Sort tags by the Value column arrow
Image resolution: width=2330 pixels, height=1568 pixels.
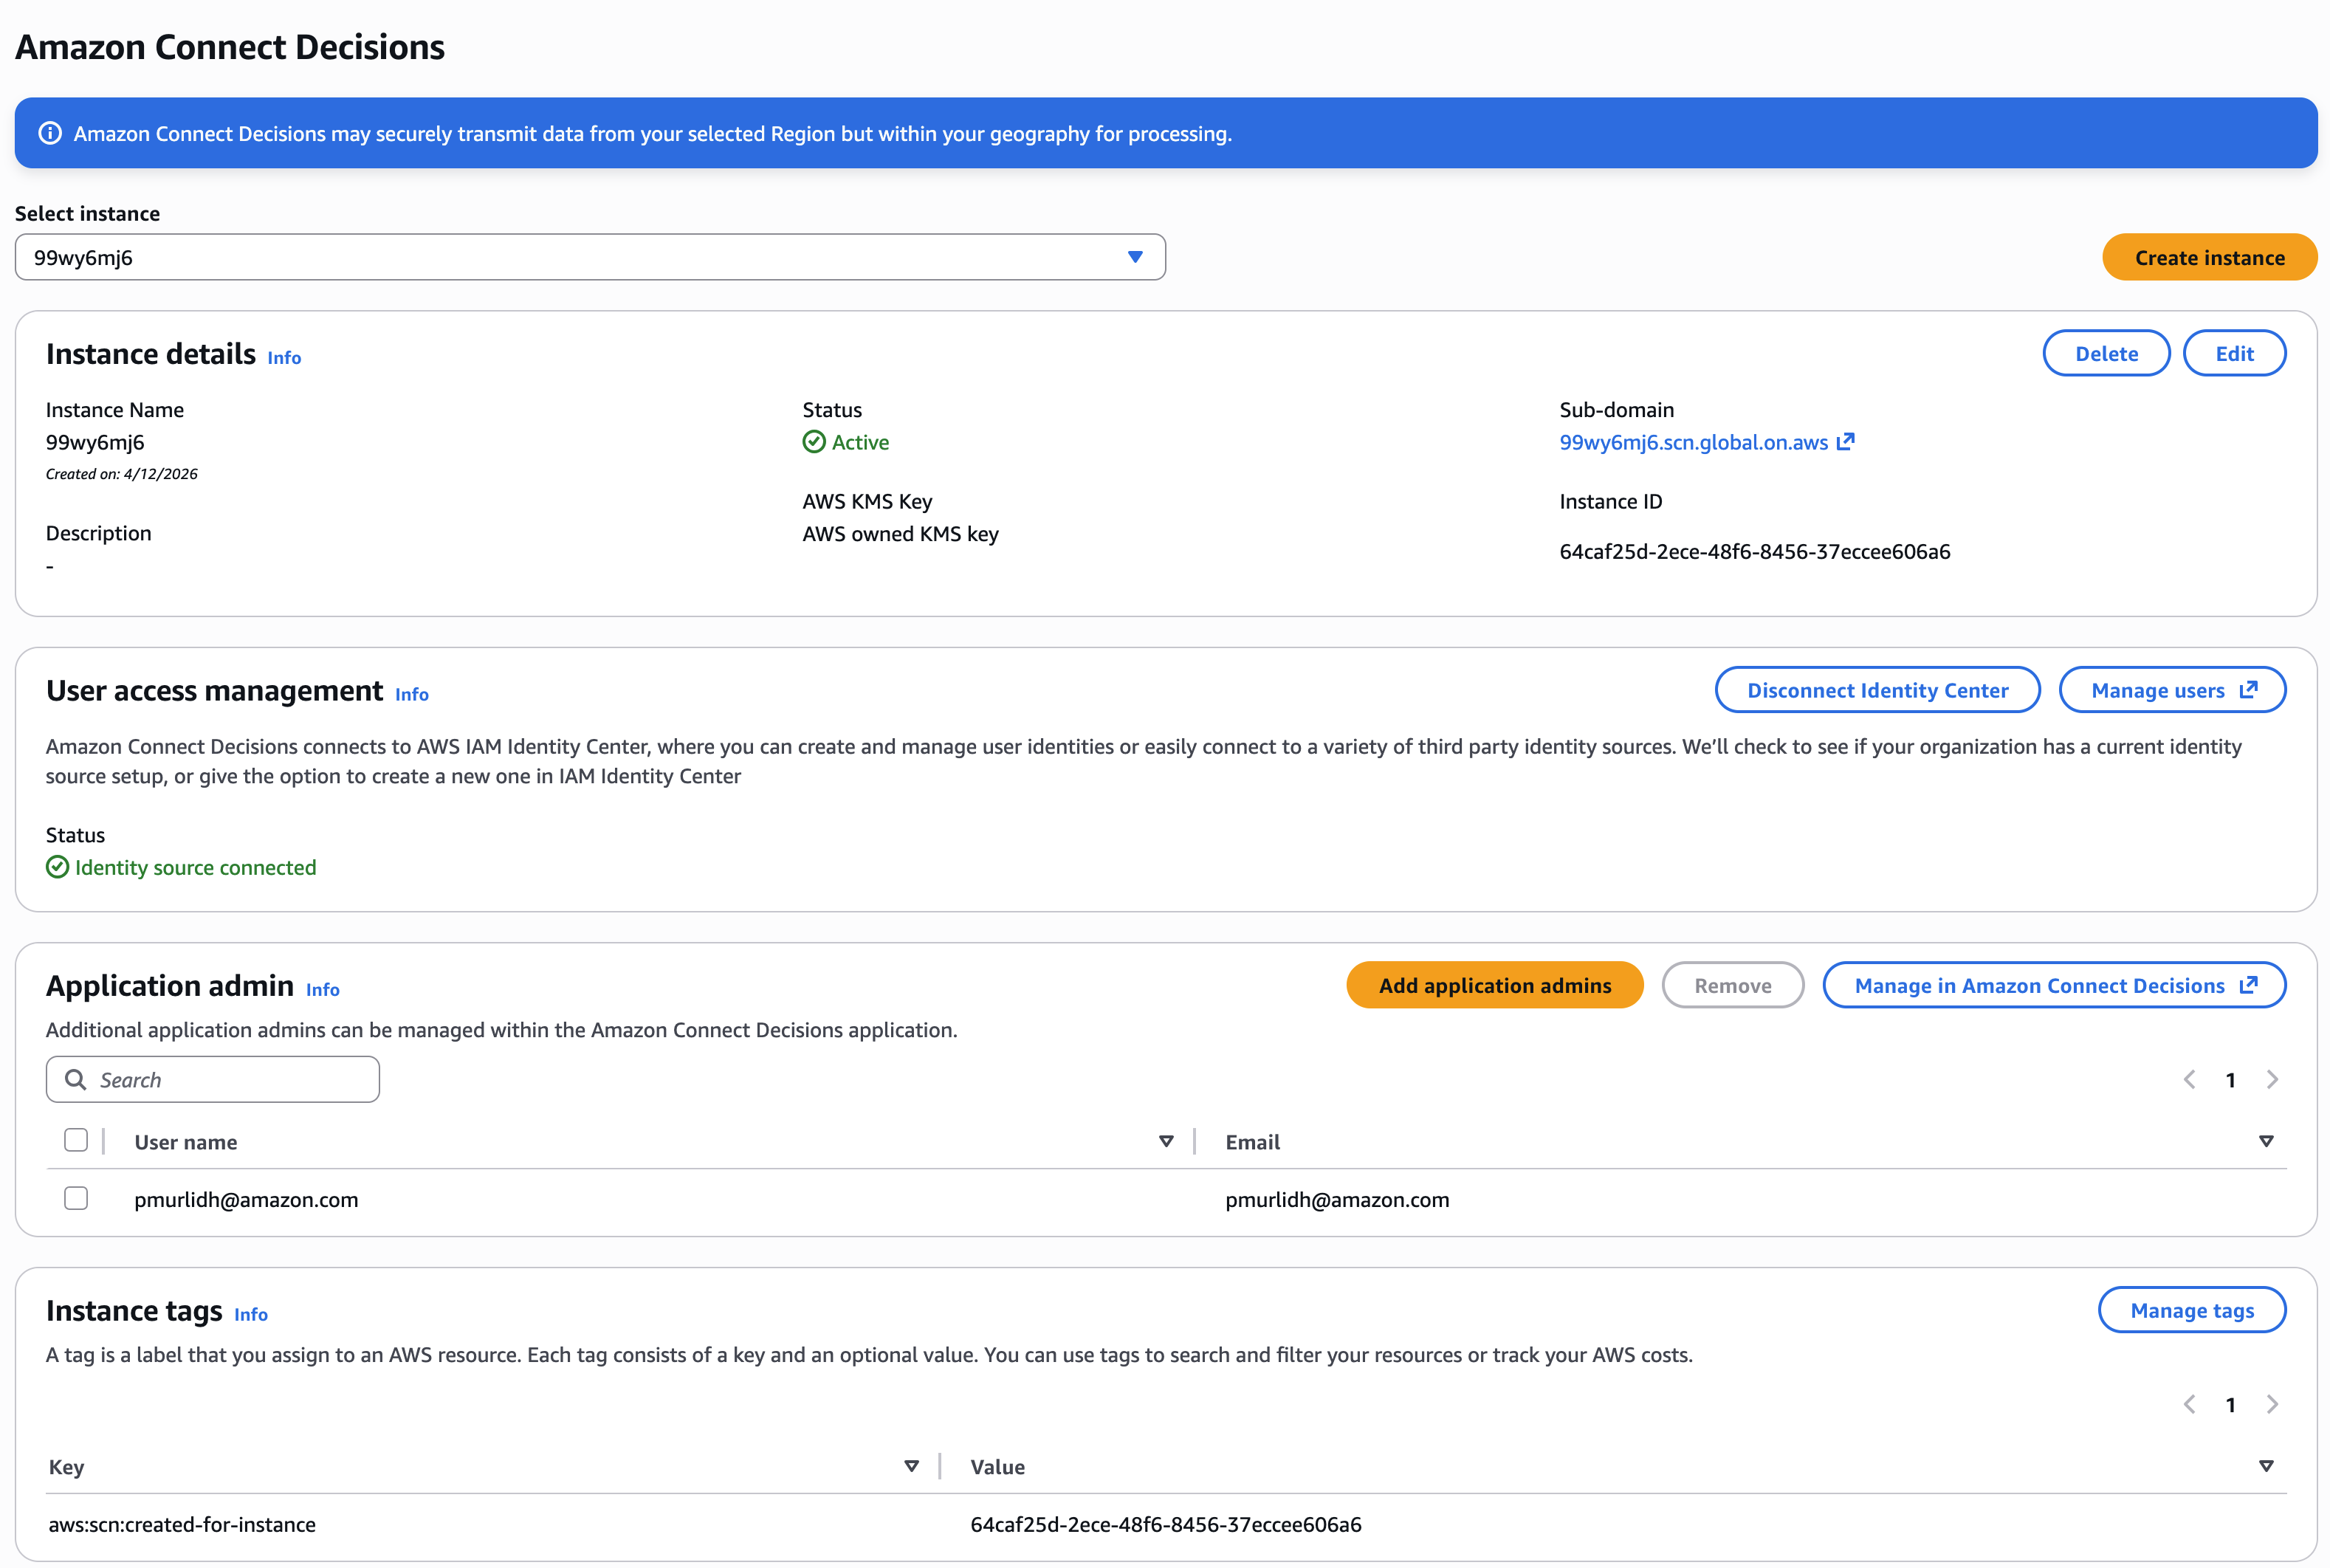2266,1466
